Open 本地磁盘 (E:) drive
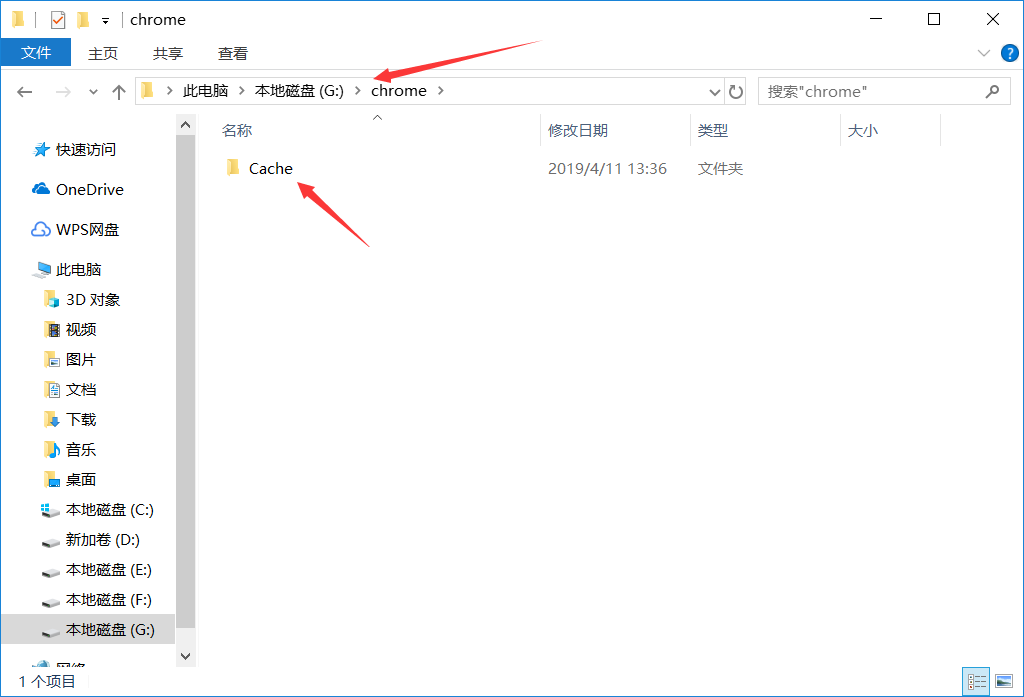Screen dimensions: 1024x697 pyautogui.click(x=108, y=570)
